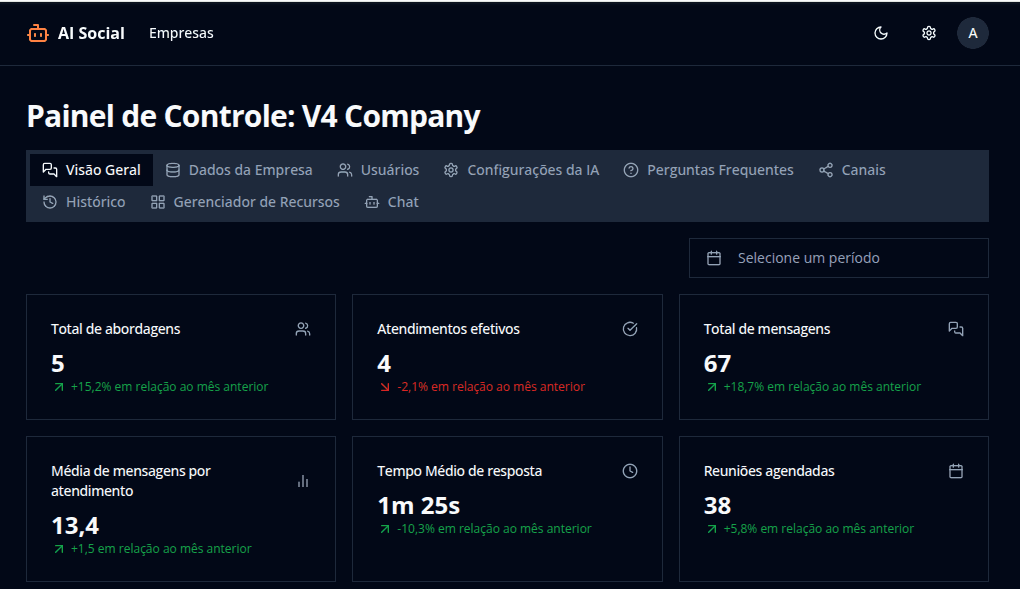Switch to the Chat tab
Screen dimensions: 1020x589
coord(391,202)
